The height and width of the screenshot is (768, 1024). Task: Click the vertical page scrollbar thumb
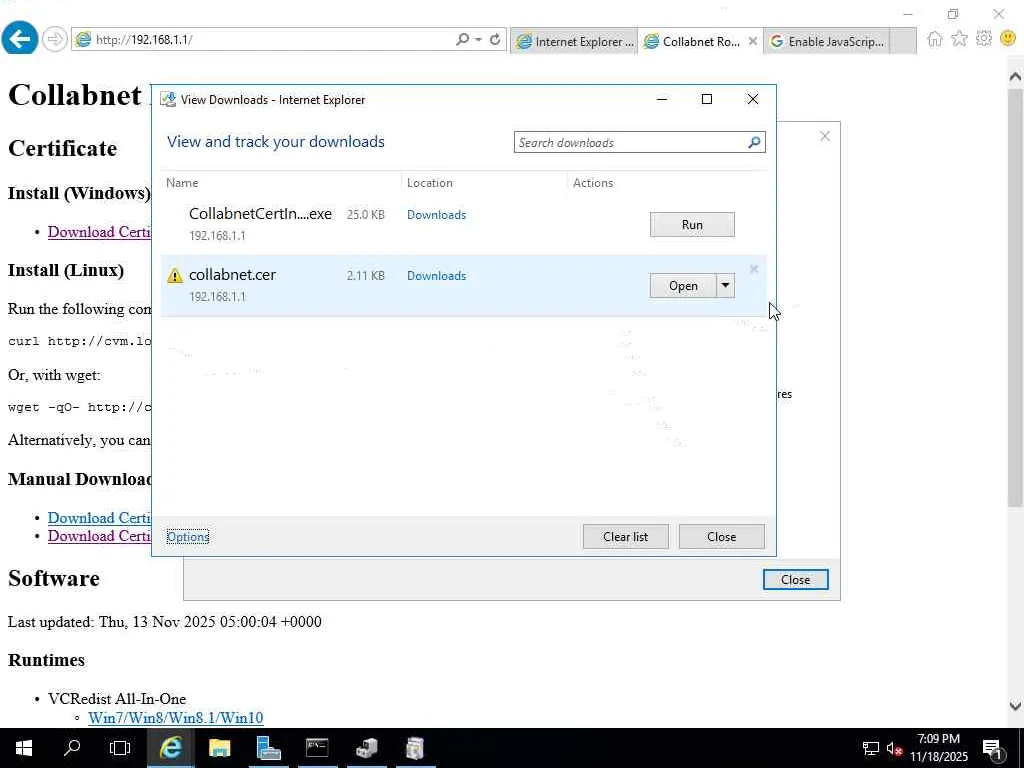(x=1015, y=297)
